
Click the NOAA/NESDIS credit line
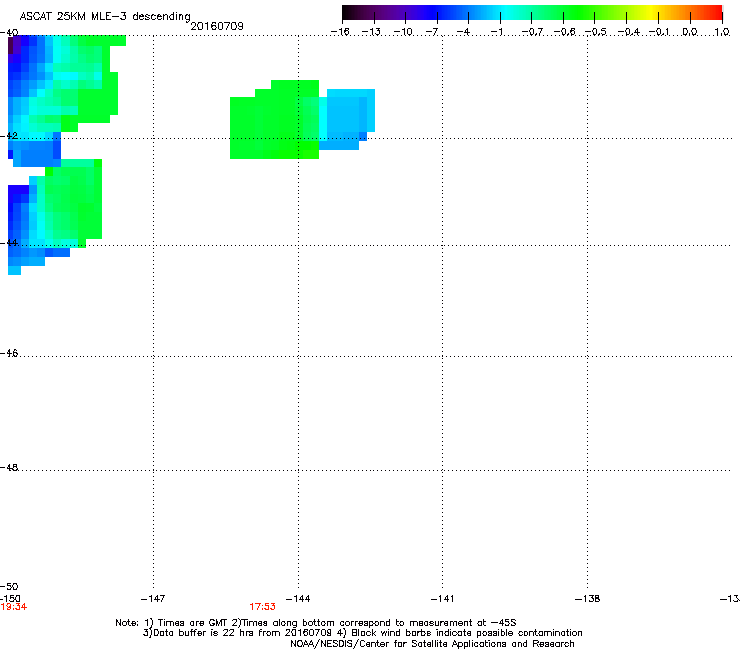432,644
